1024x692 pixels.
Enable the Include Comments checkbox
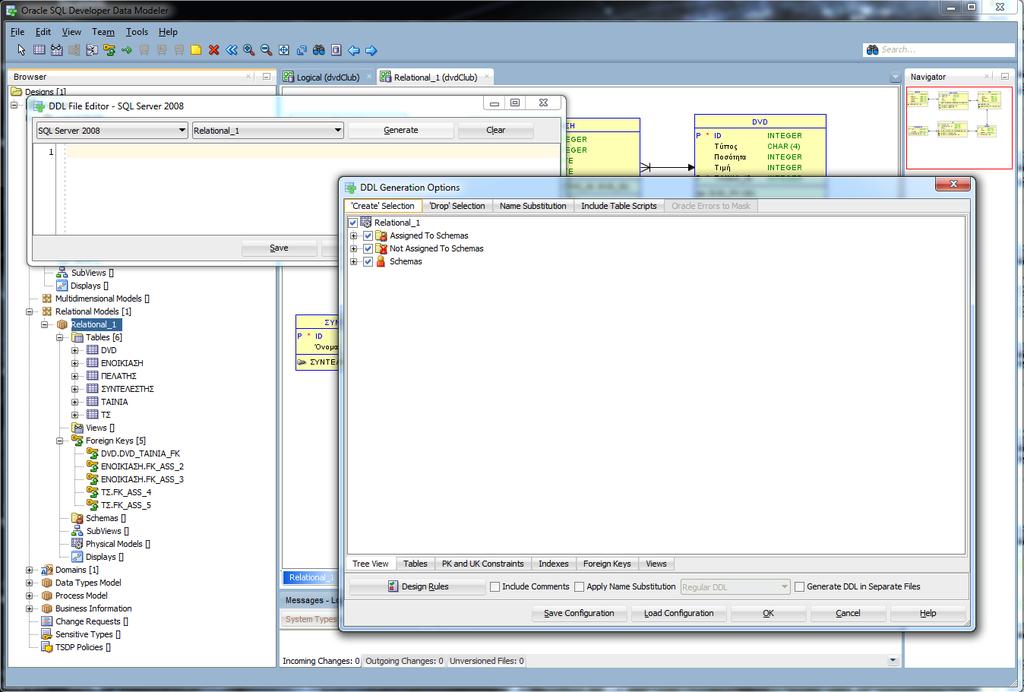pos(495,587)
